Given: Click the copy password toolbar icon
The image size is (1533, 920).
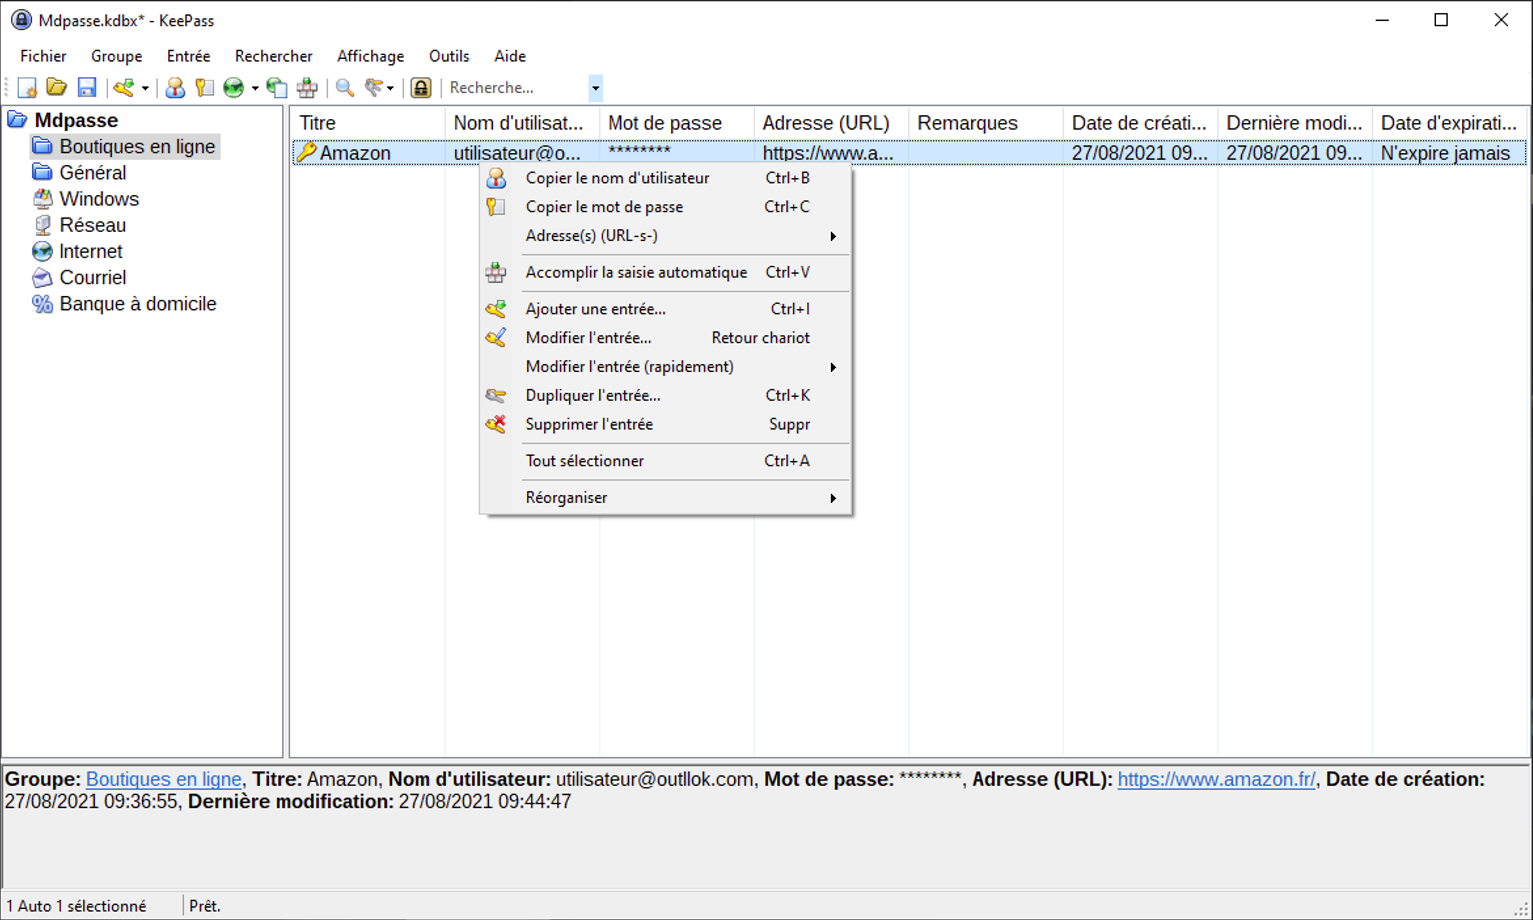Looking at the screenshot, I should [x=205, y=88].
